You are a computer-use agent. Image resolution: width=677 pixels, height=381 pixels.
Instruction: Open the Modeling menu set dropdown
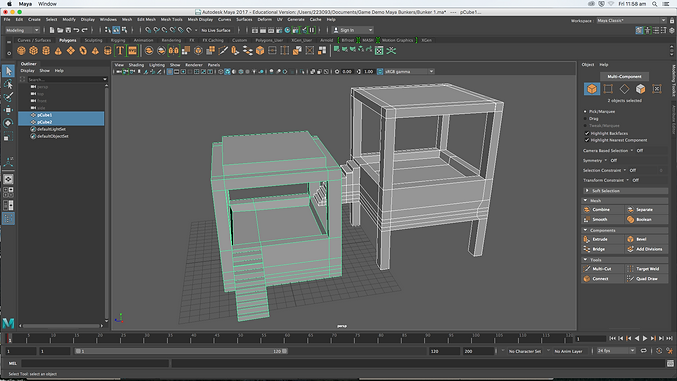22,30
